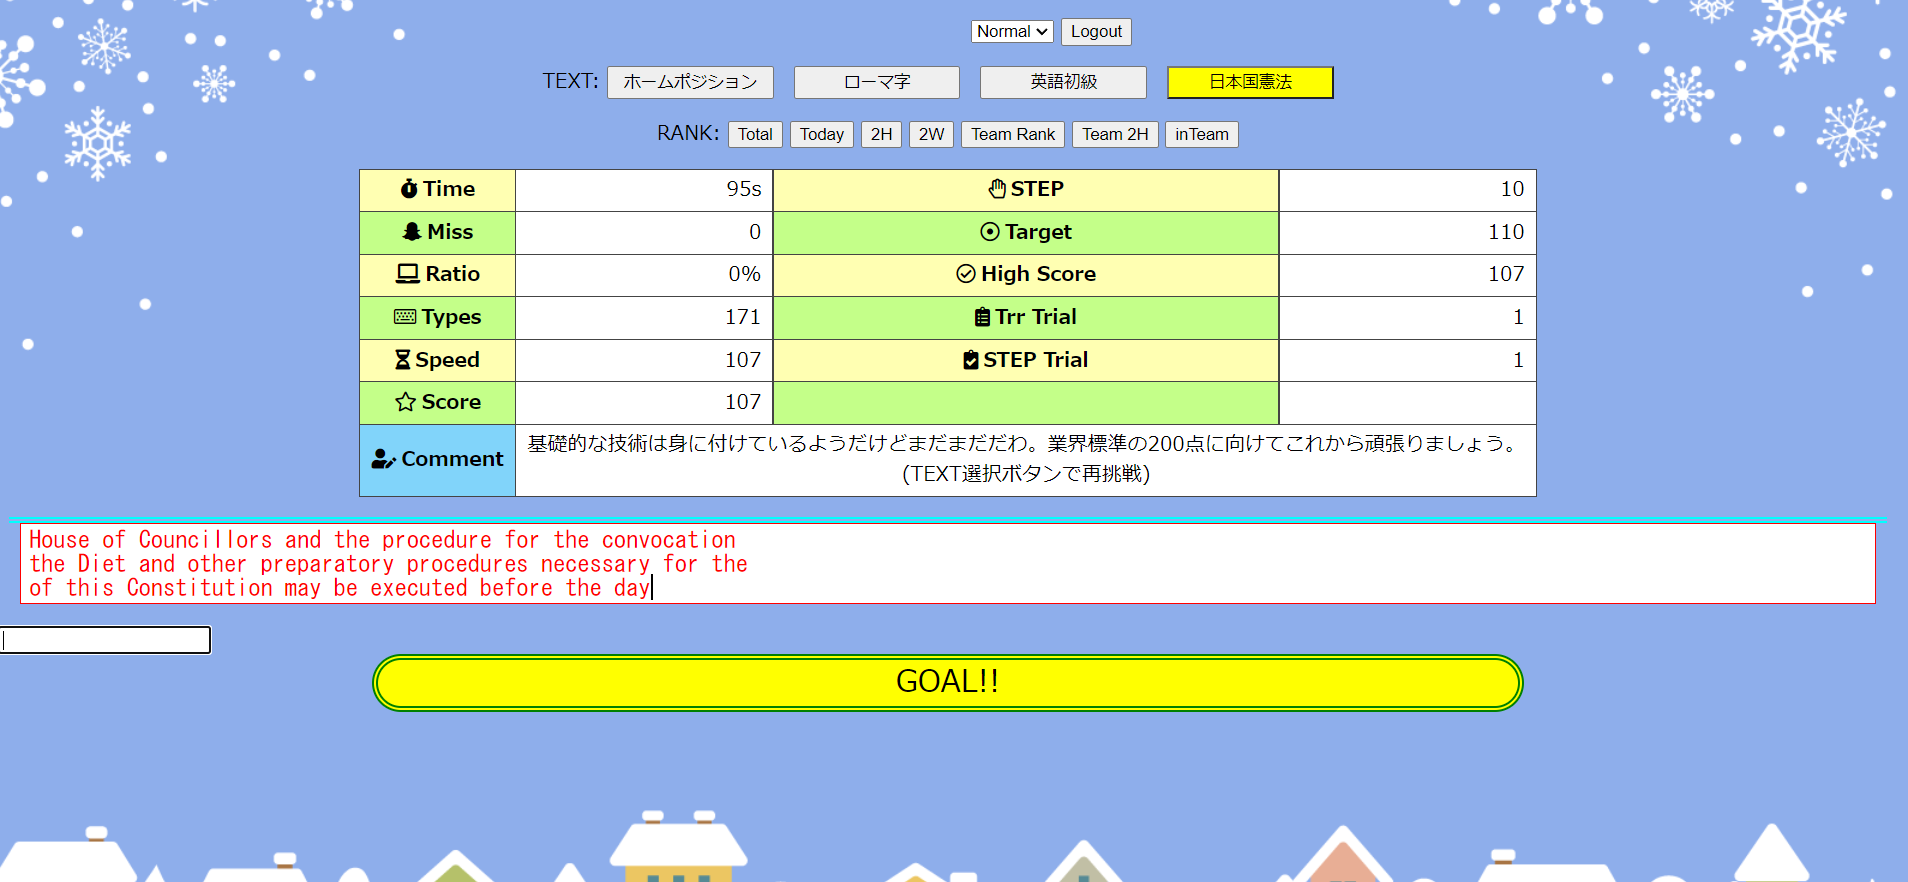Viewport: 1908px width, 882px height.
Task: Click the stopwatch icon beside Time
Action: (x=408, y=189)
